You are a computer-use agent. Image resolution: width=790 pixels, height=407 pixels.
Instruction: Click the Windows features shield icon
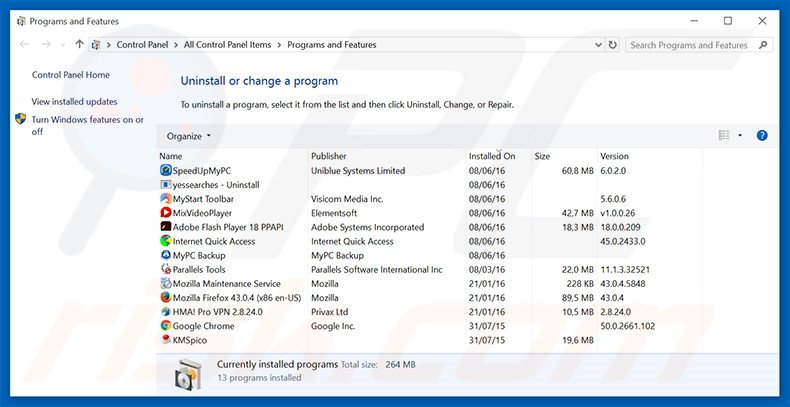coord(21,119)
